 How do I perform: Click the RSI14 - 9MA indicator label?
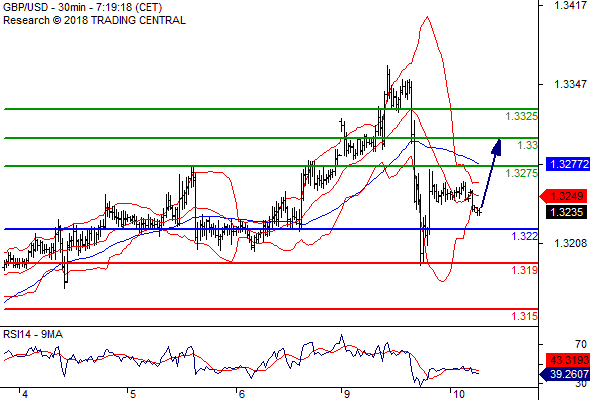click(x=33, y=334)
